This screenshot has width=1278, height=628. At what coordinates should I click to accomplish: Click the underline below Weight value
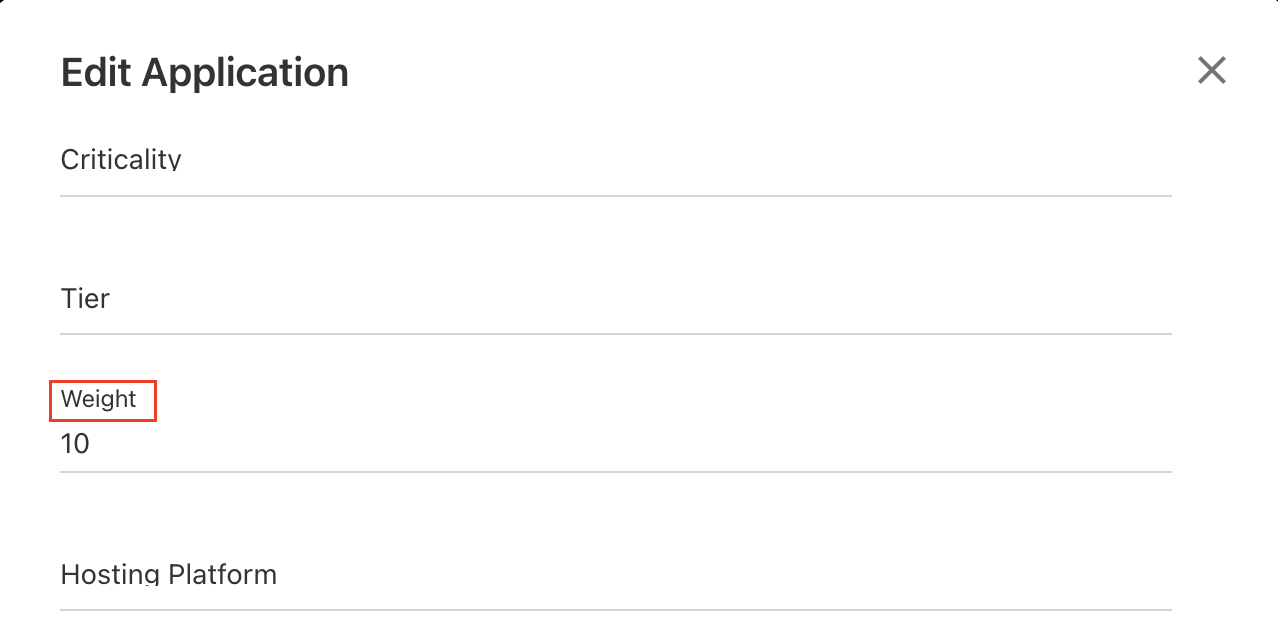click(615, 472)
